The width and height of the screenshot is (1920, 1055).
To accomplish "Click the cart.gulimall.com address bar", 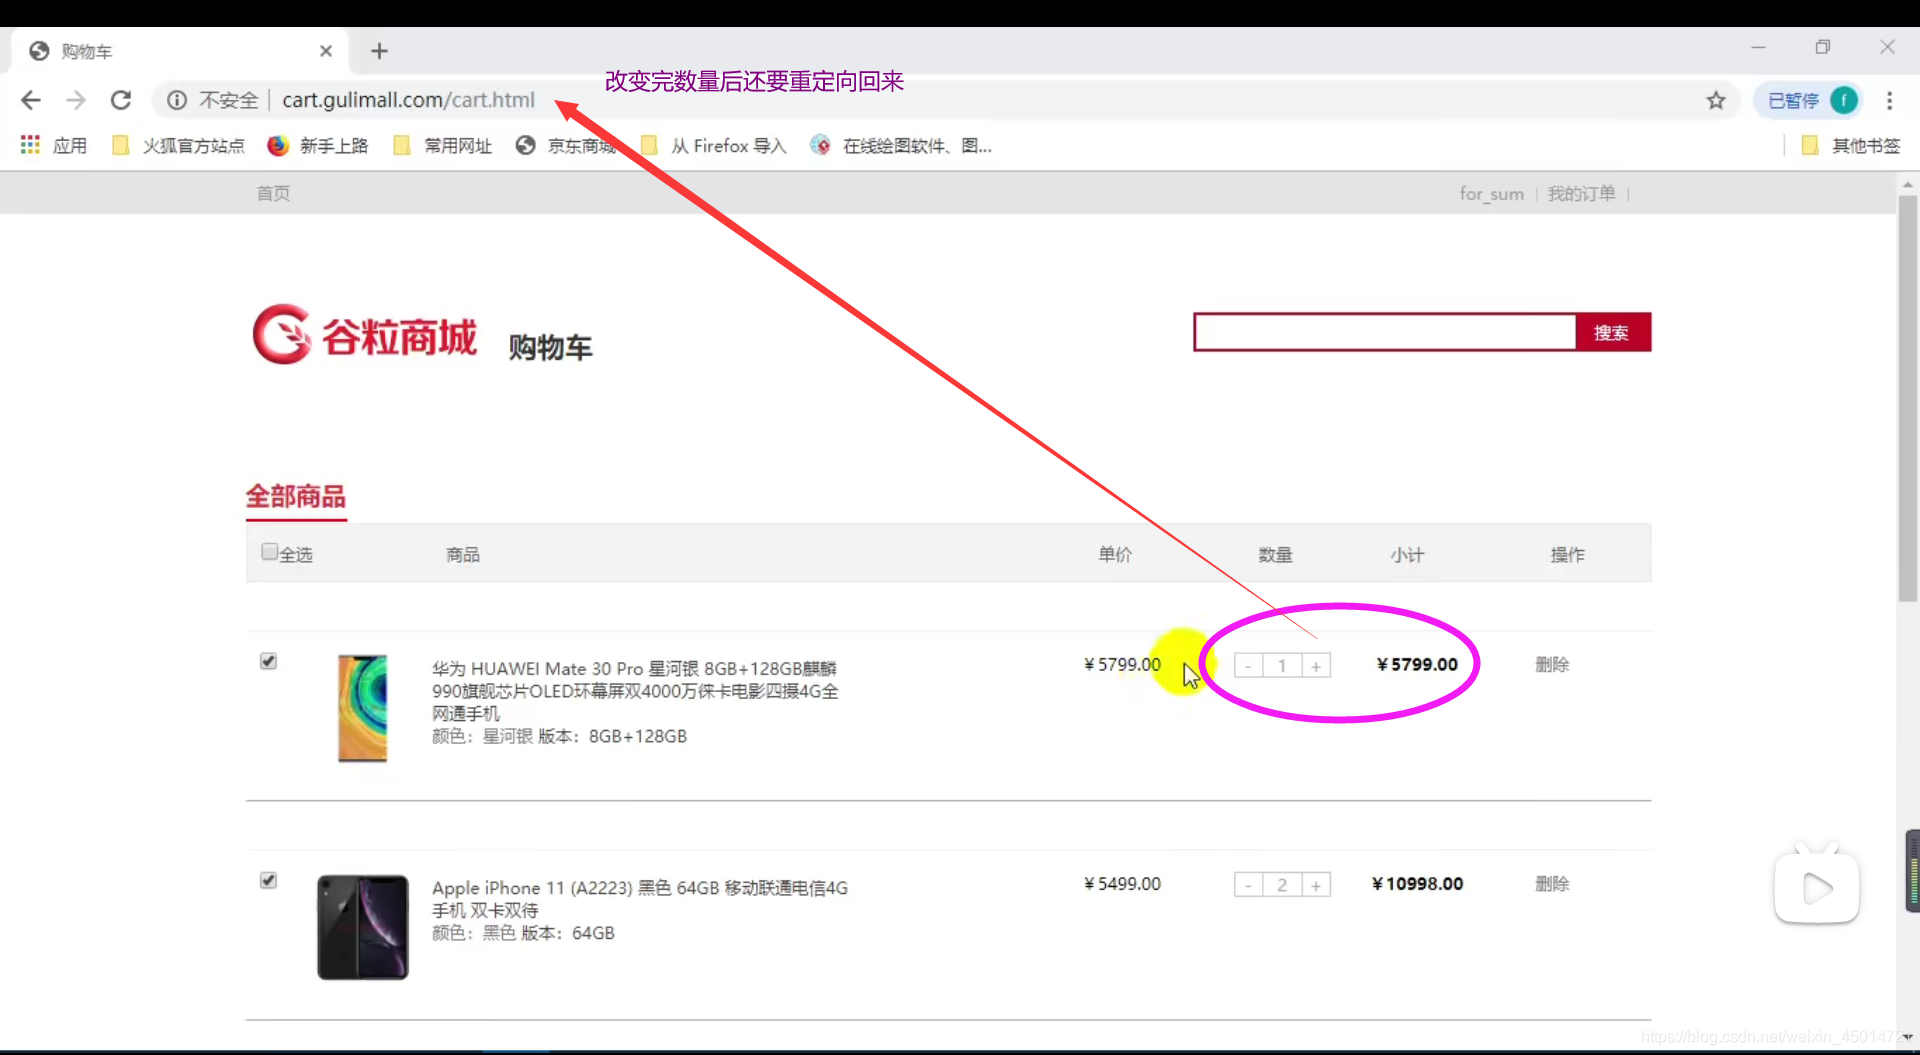I will click(x=408, y=100).
